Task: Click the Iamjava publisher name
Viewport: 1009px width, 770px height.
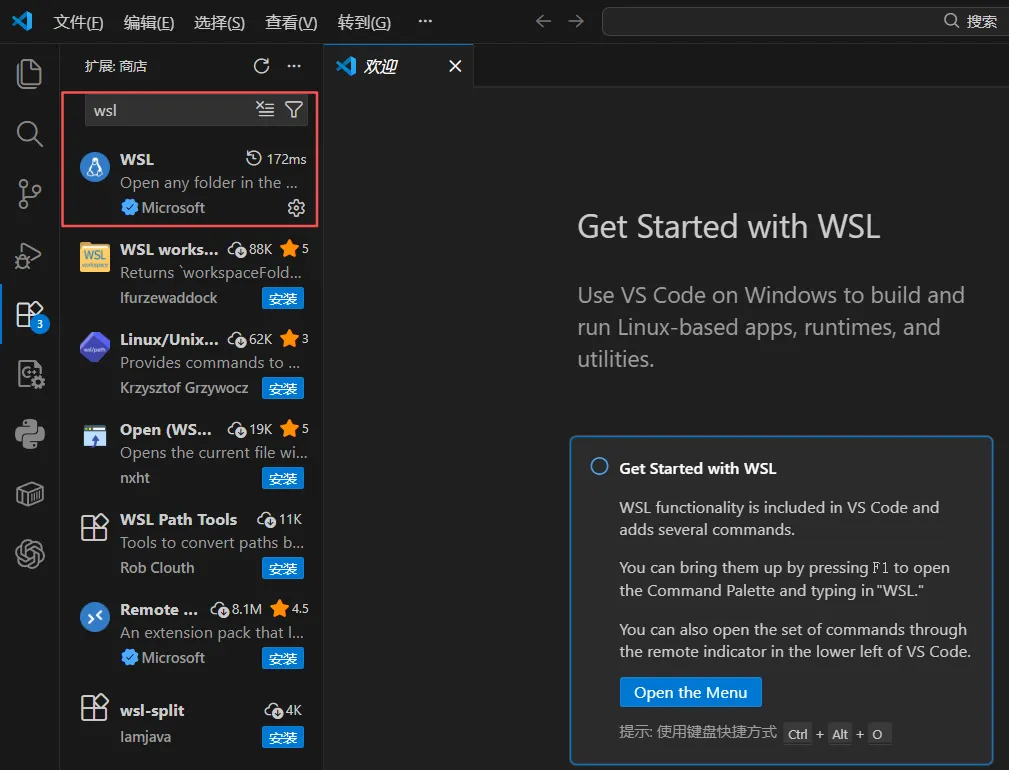Action: (x=145, y=737)
